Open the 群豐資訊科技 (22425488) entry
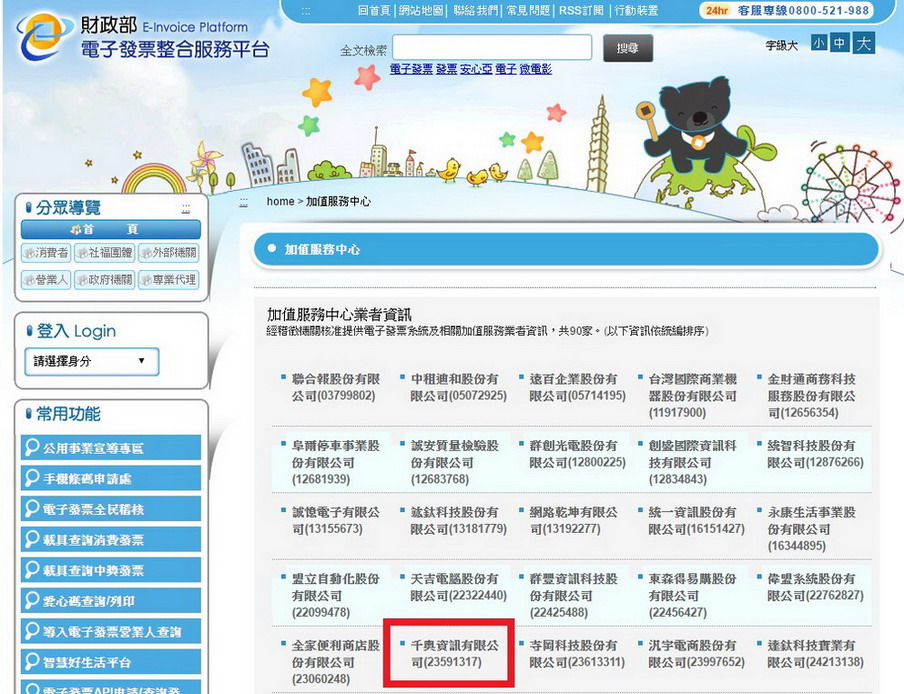 click(x=573, y=595)
